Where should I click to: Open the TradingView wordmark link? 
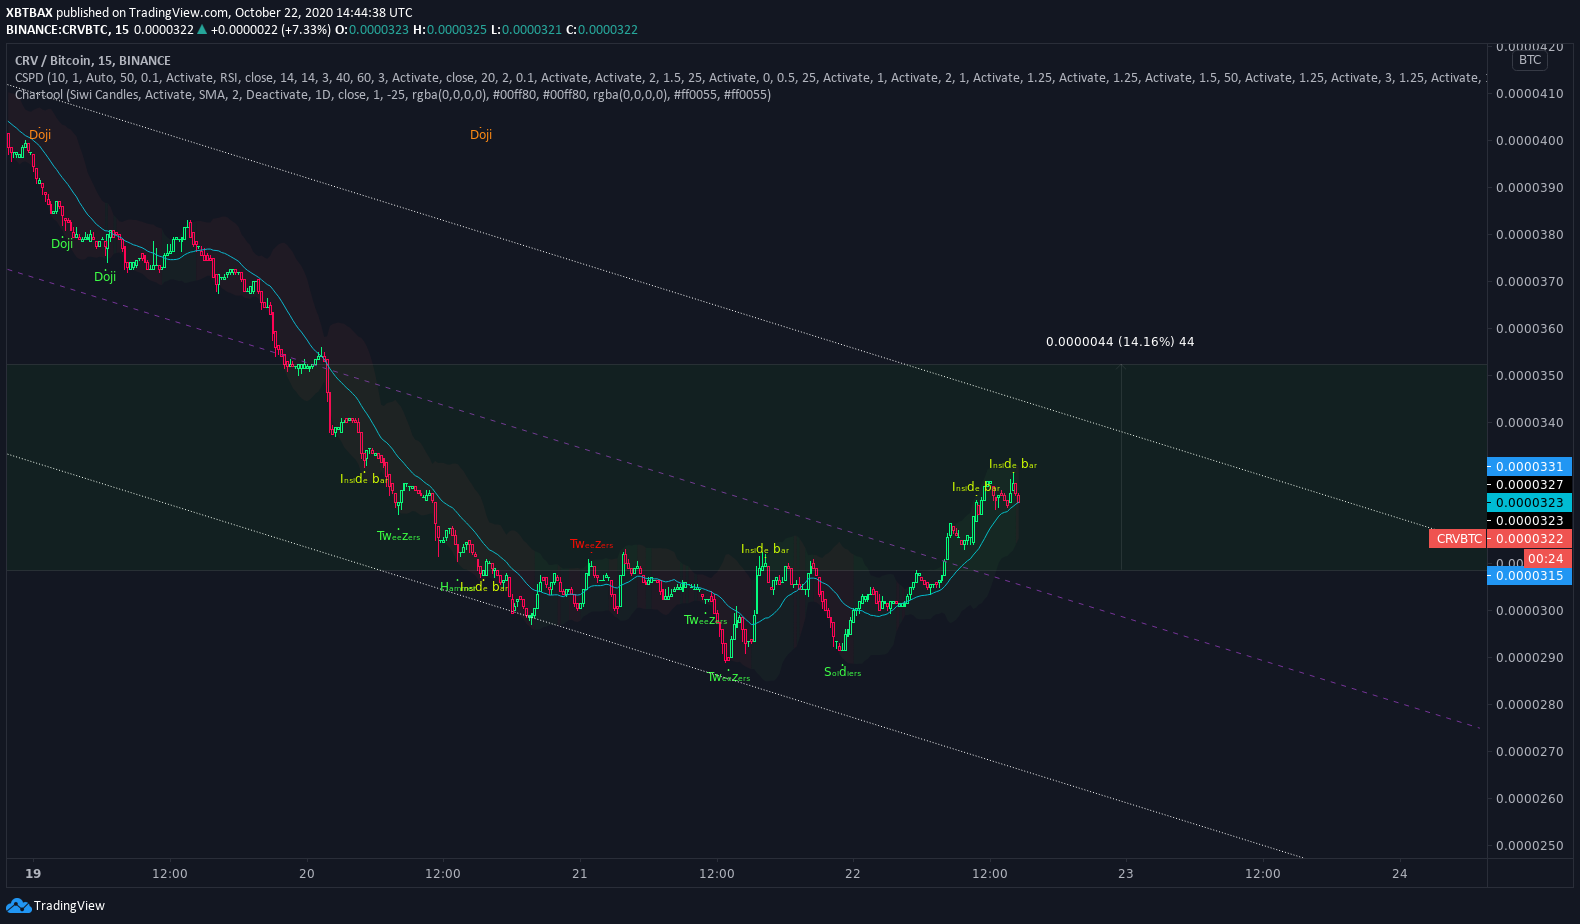pyautogui.click(x=69, y=906)
